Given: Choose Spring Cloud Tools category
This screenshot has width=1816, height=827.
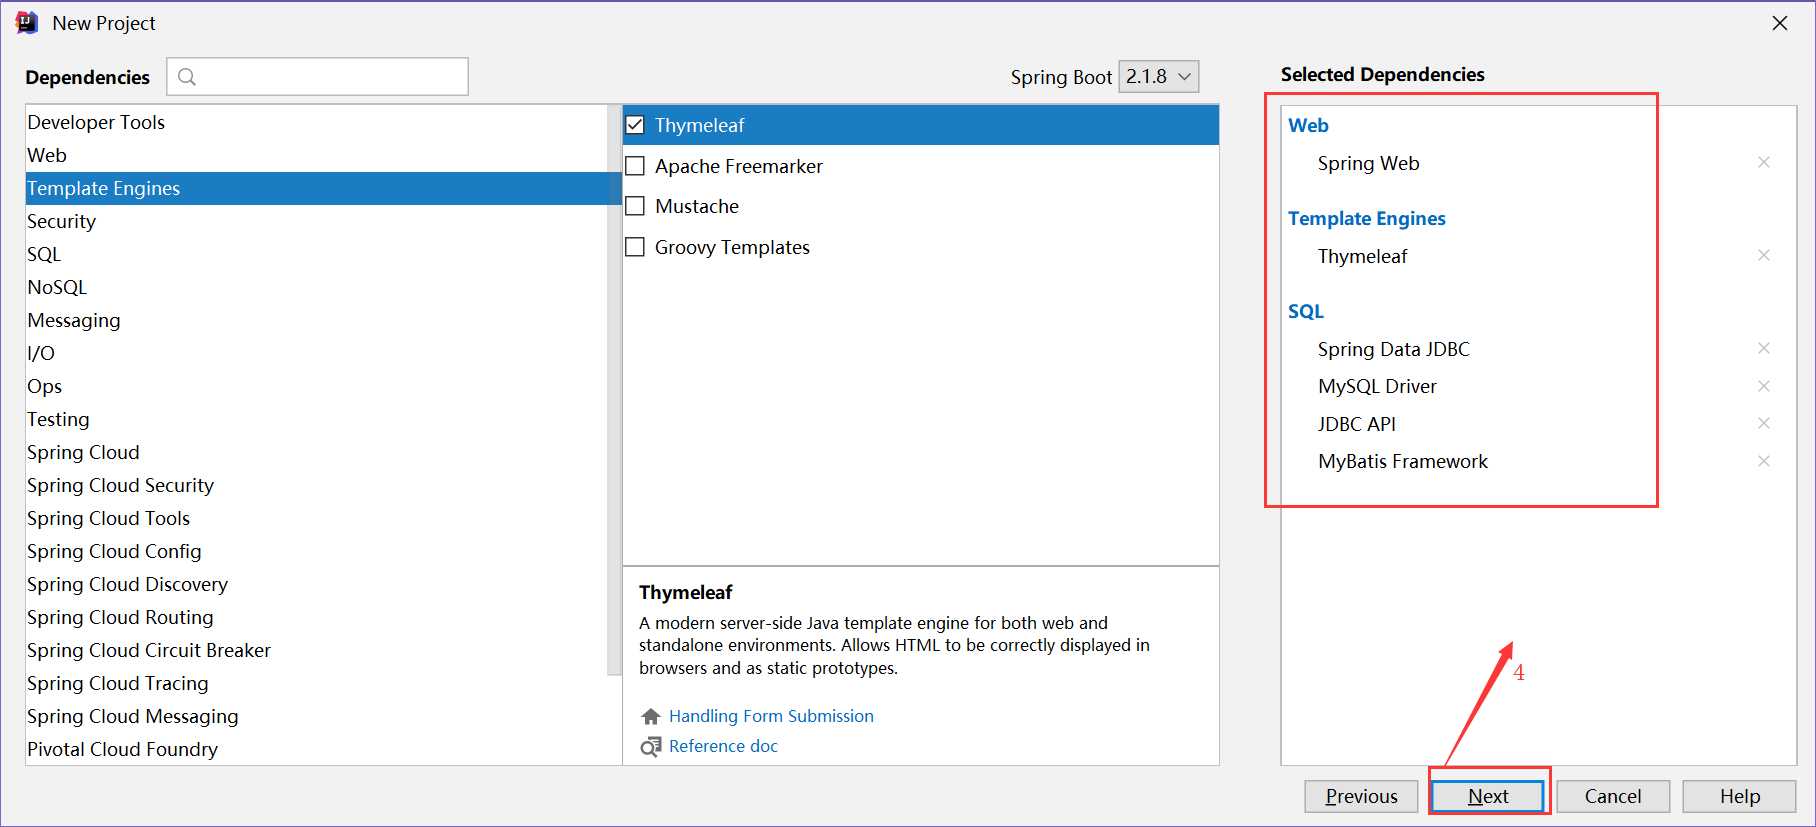Looking at the screenshot, I should [316, 518].
